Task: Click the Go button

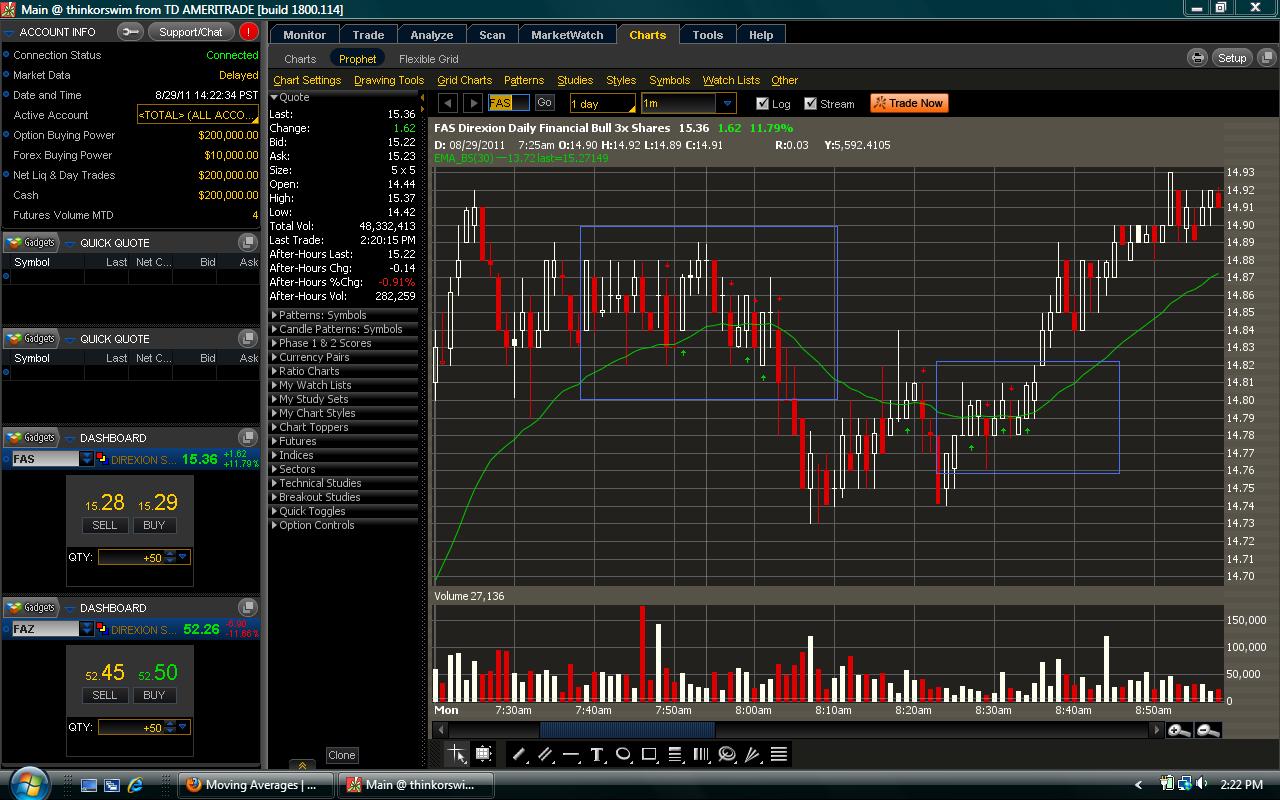Action: pos(544,102)
